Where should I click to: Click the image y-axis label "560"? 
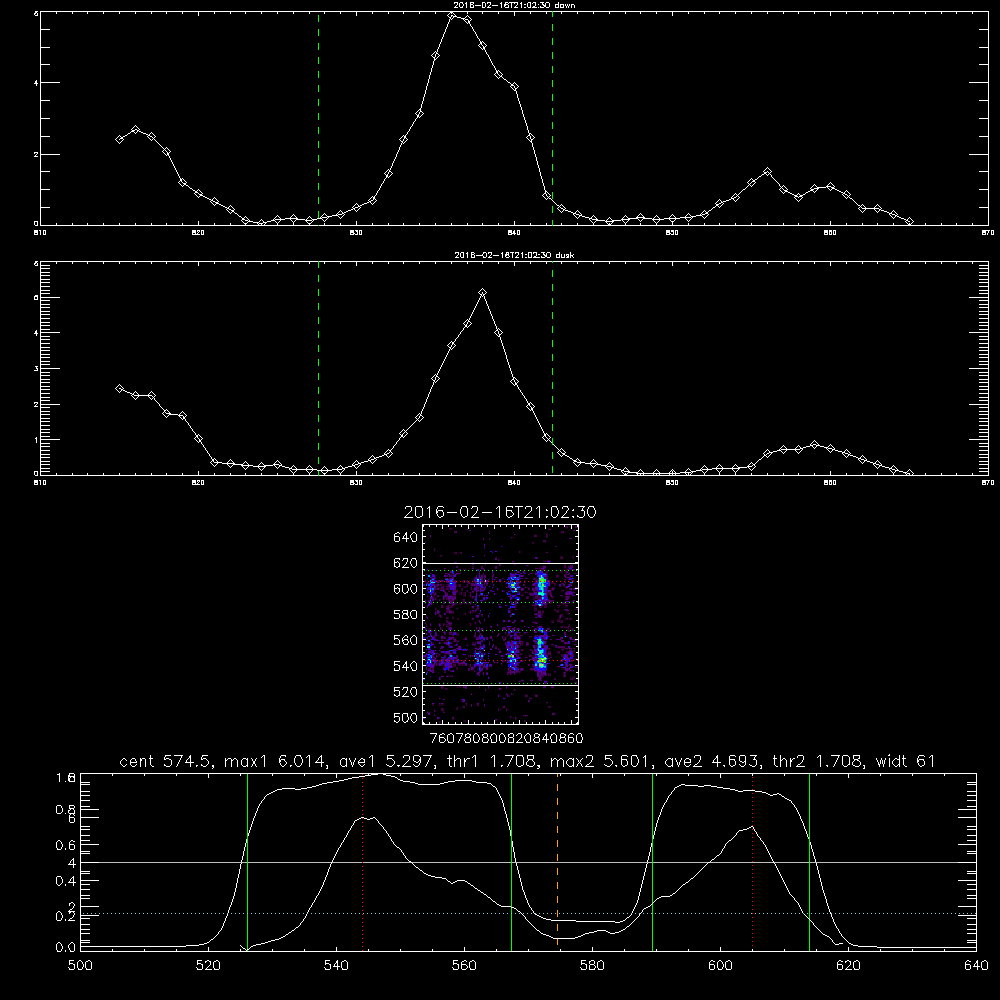pyautogui.click(x=405, y=640)
